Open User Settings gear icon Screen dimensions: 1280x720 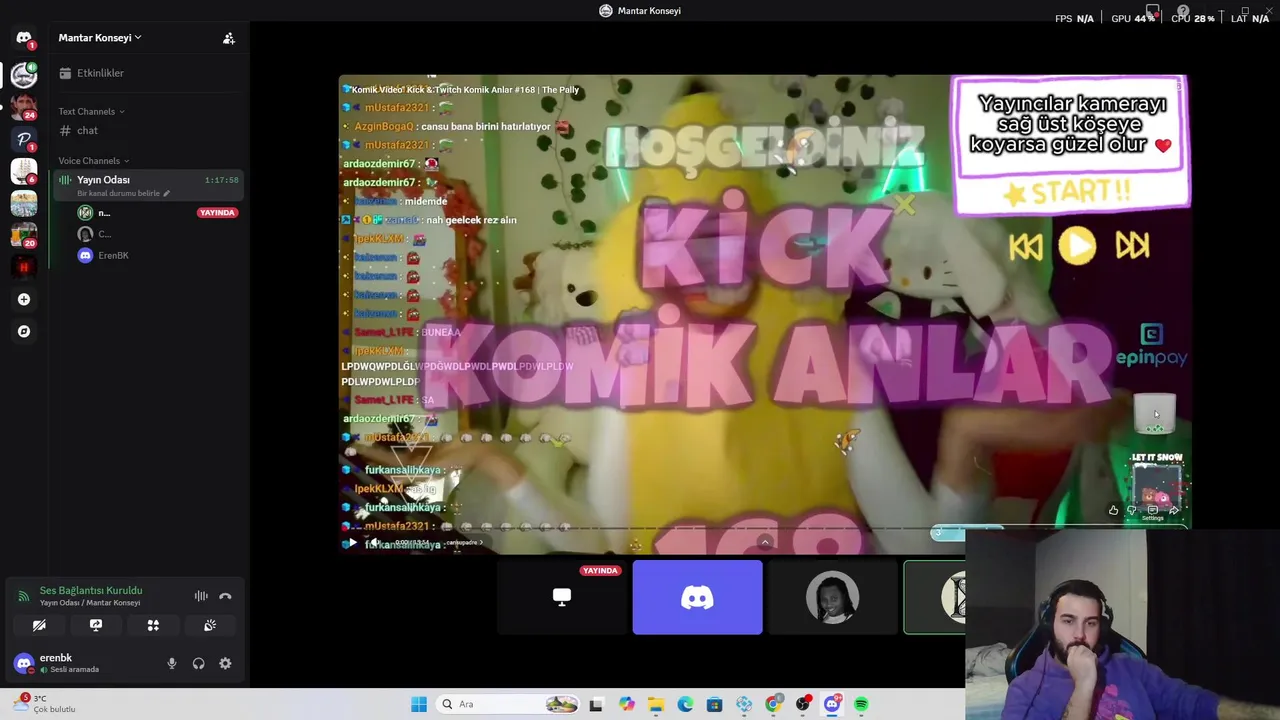(x=225, y=663)
